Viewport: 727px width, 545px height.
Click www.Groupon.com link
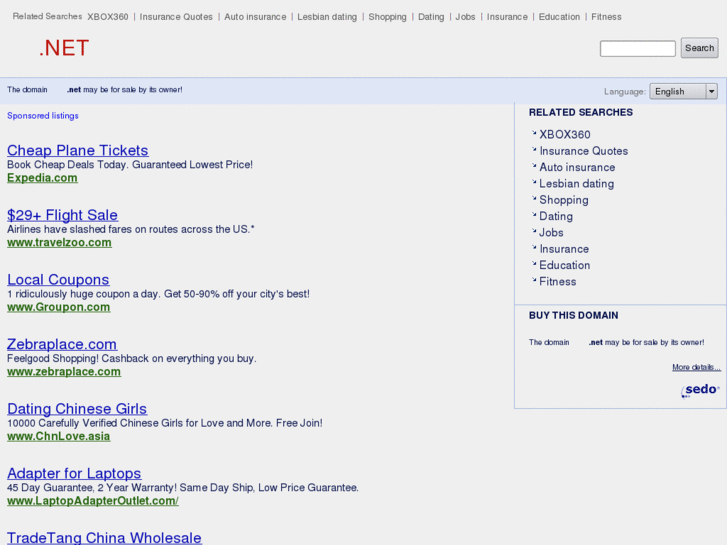58,307
